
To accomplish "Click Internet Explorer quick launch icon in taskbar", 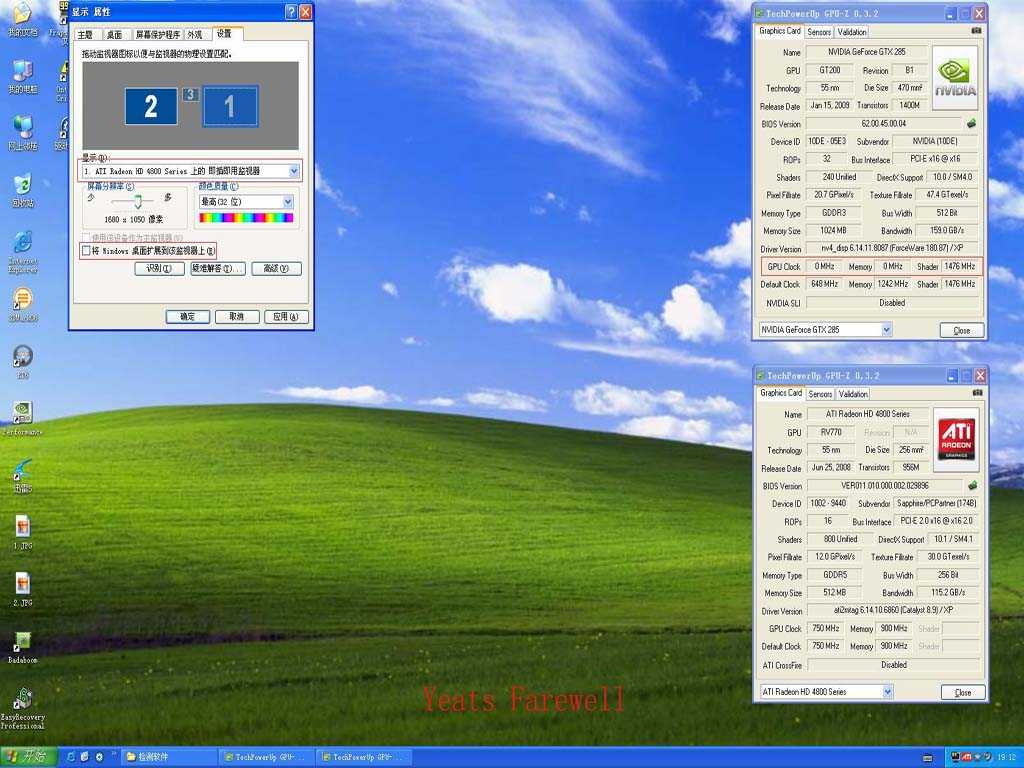I will coord(71,757).
